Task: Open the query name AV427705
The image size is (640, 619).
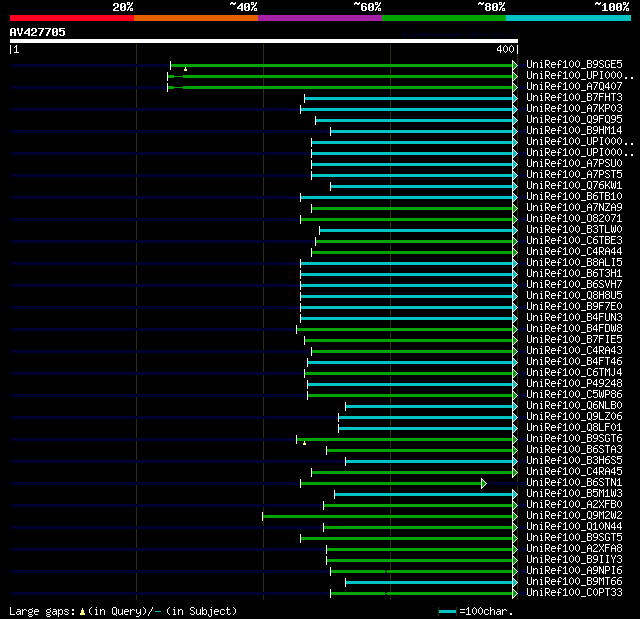Action: 38,32
